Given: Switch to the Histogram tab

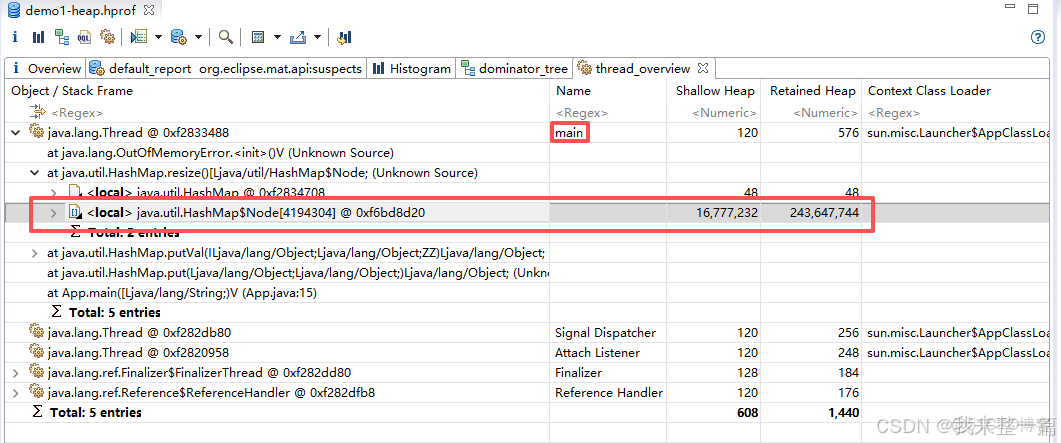Looking at the screenshot, I should (411, 69).
